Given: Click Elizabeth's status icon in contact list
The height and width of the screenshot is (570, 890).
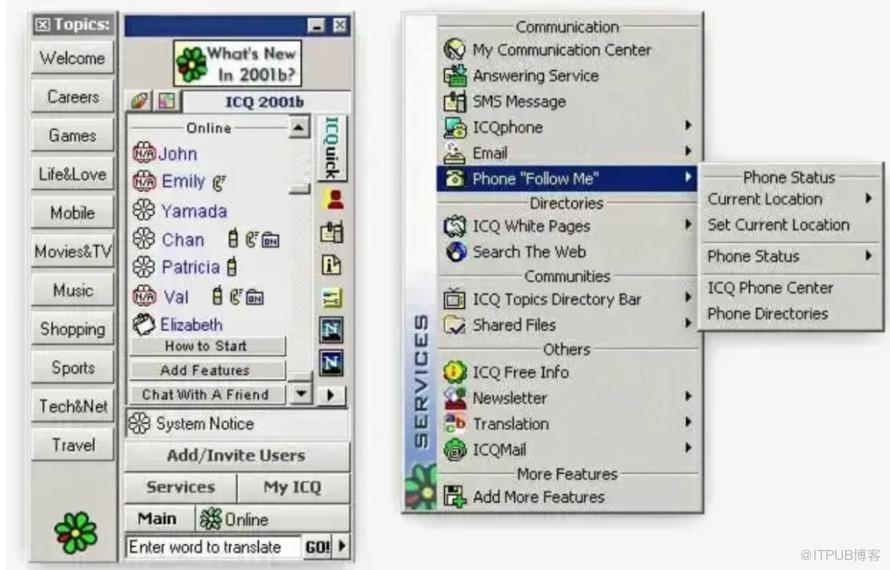Looking at the screenshot, I should 144,324.
